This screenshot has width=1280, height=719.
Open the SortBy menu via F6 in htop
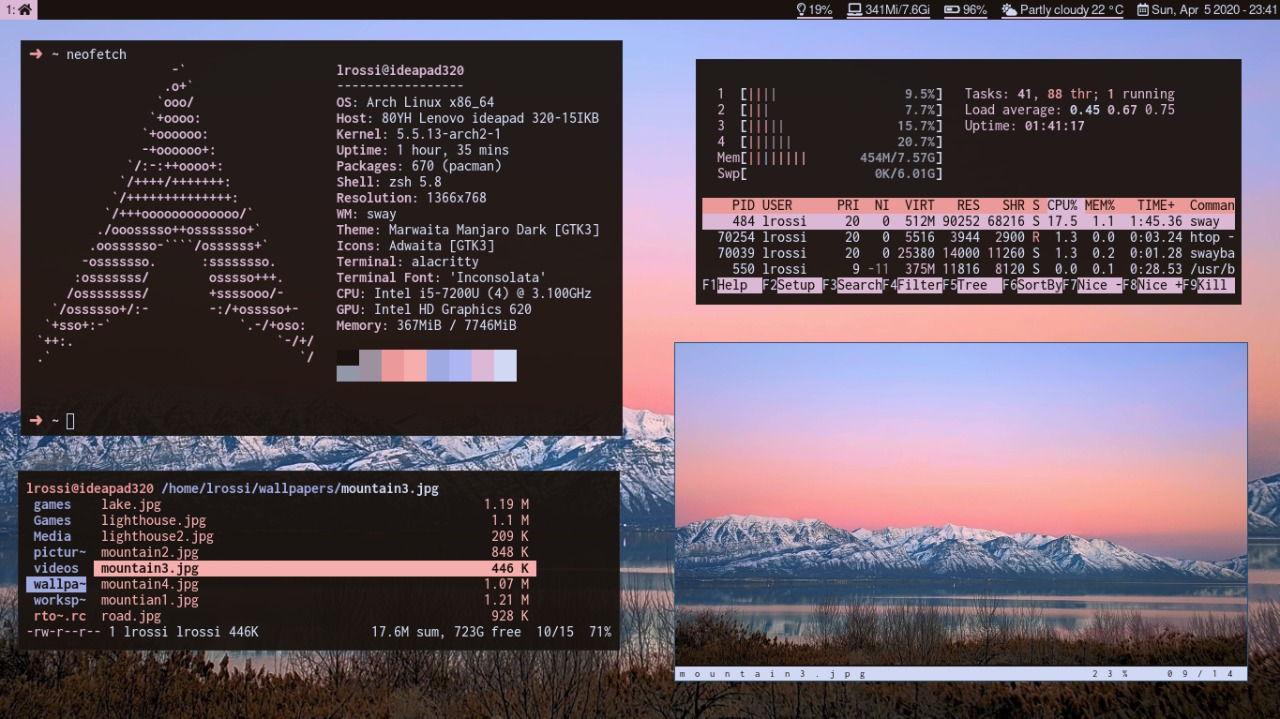pos(1031,285)
